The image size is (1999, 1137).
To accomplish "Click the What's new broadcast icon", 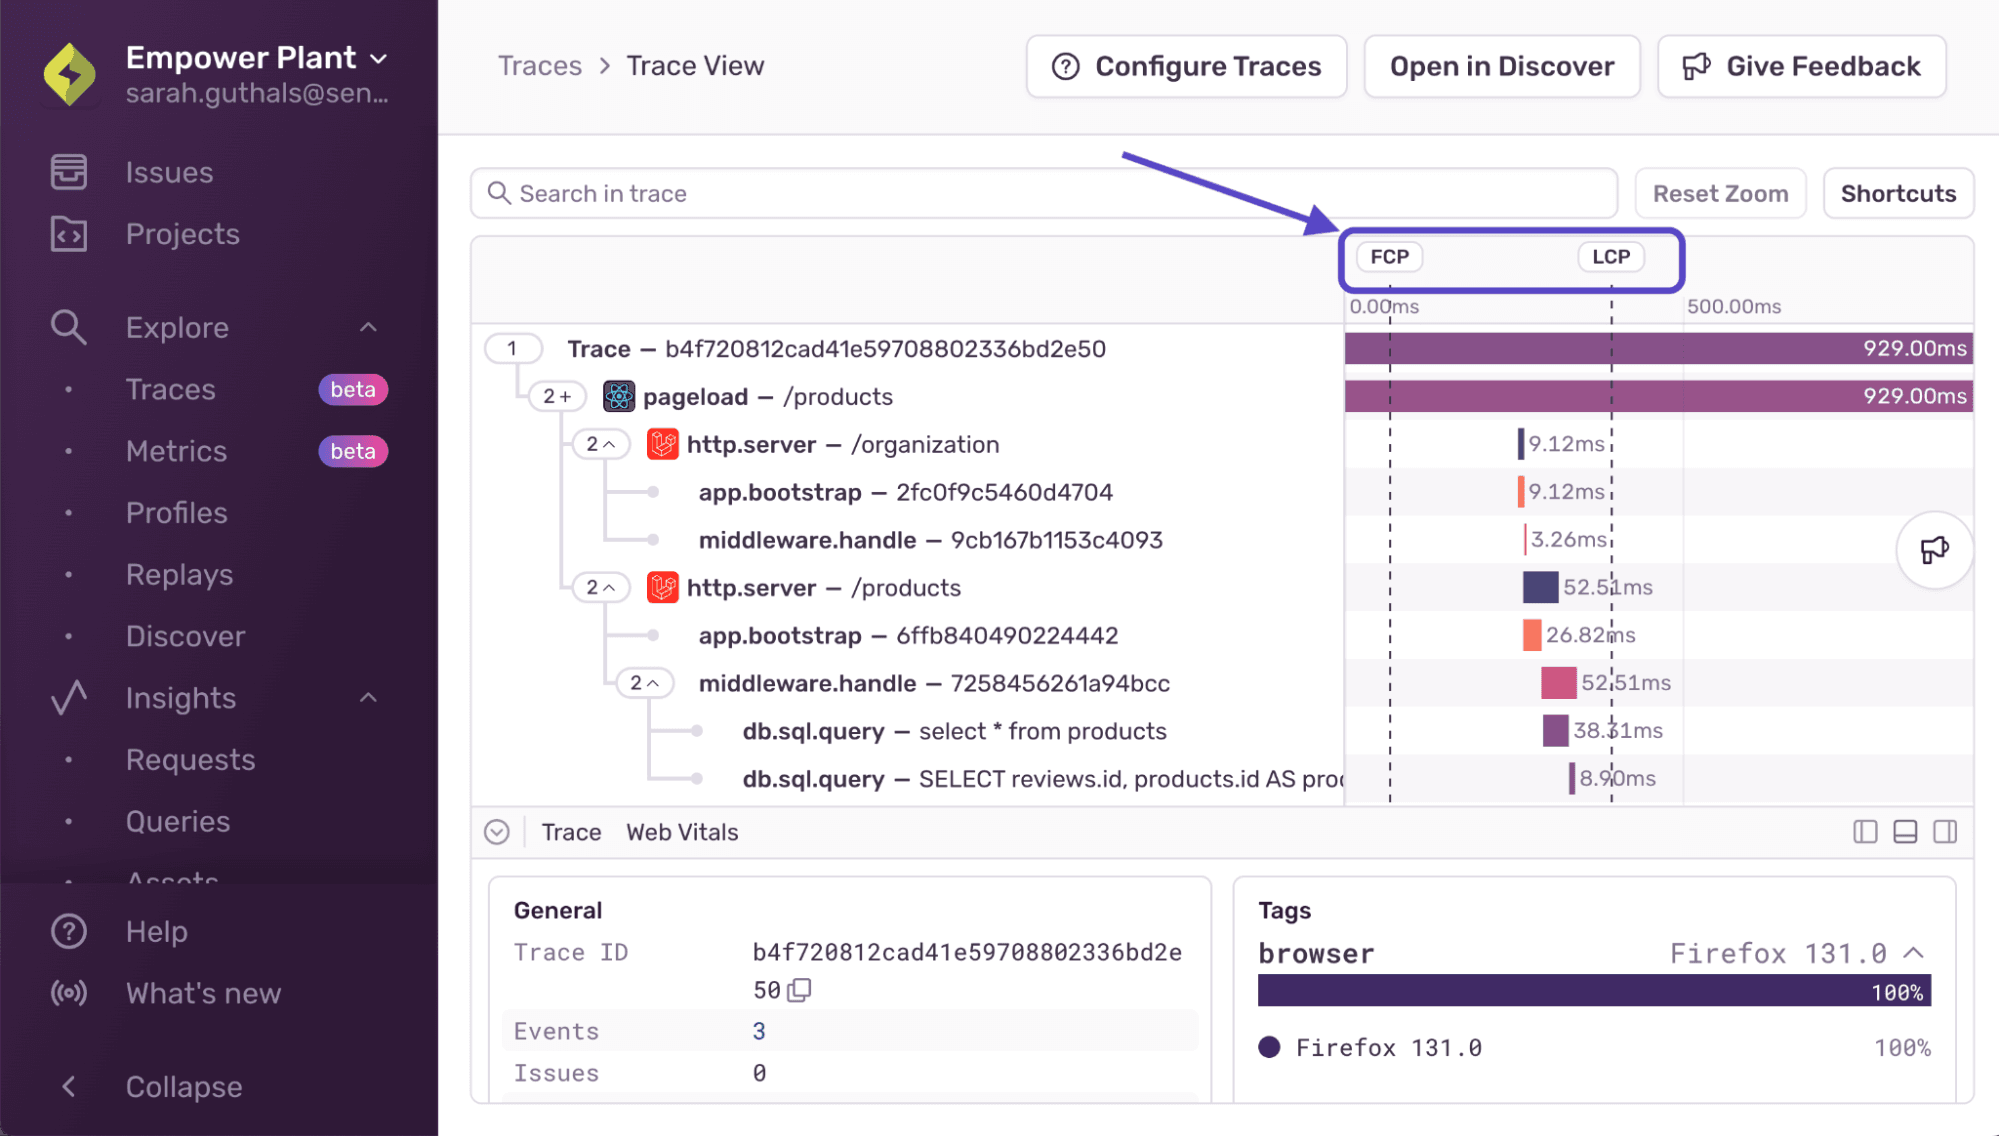I will (x=69, y=993).
